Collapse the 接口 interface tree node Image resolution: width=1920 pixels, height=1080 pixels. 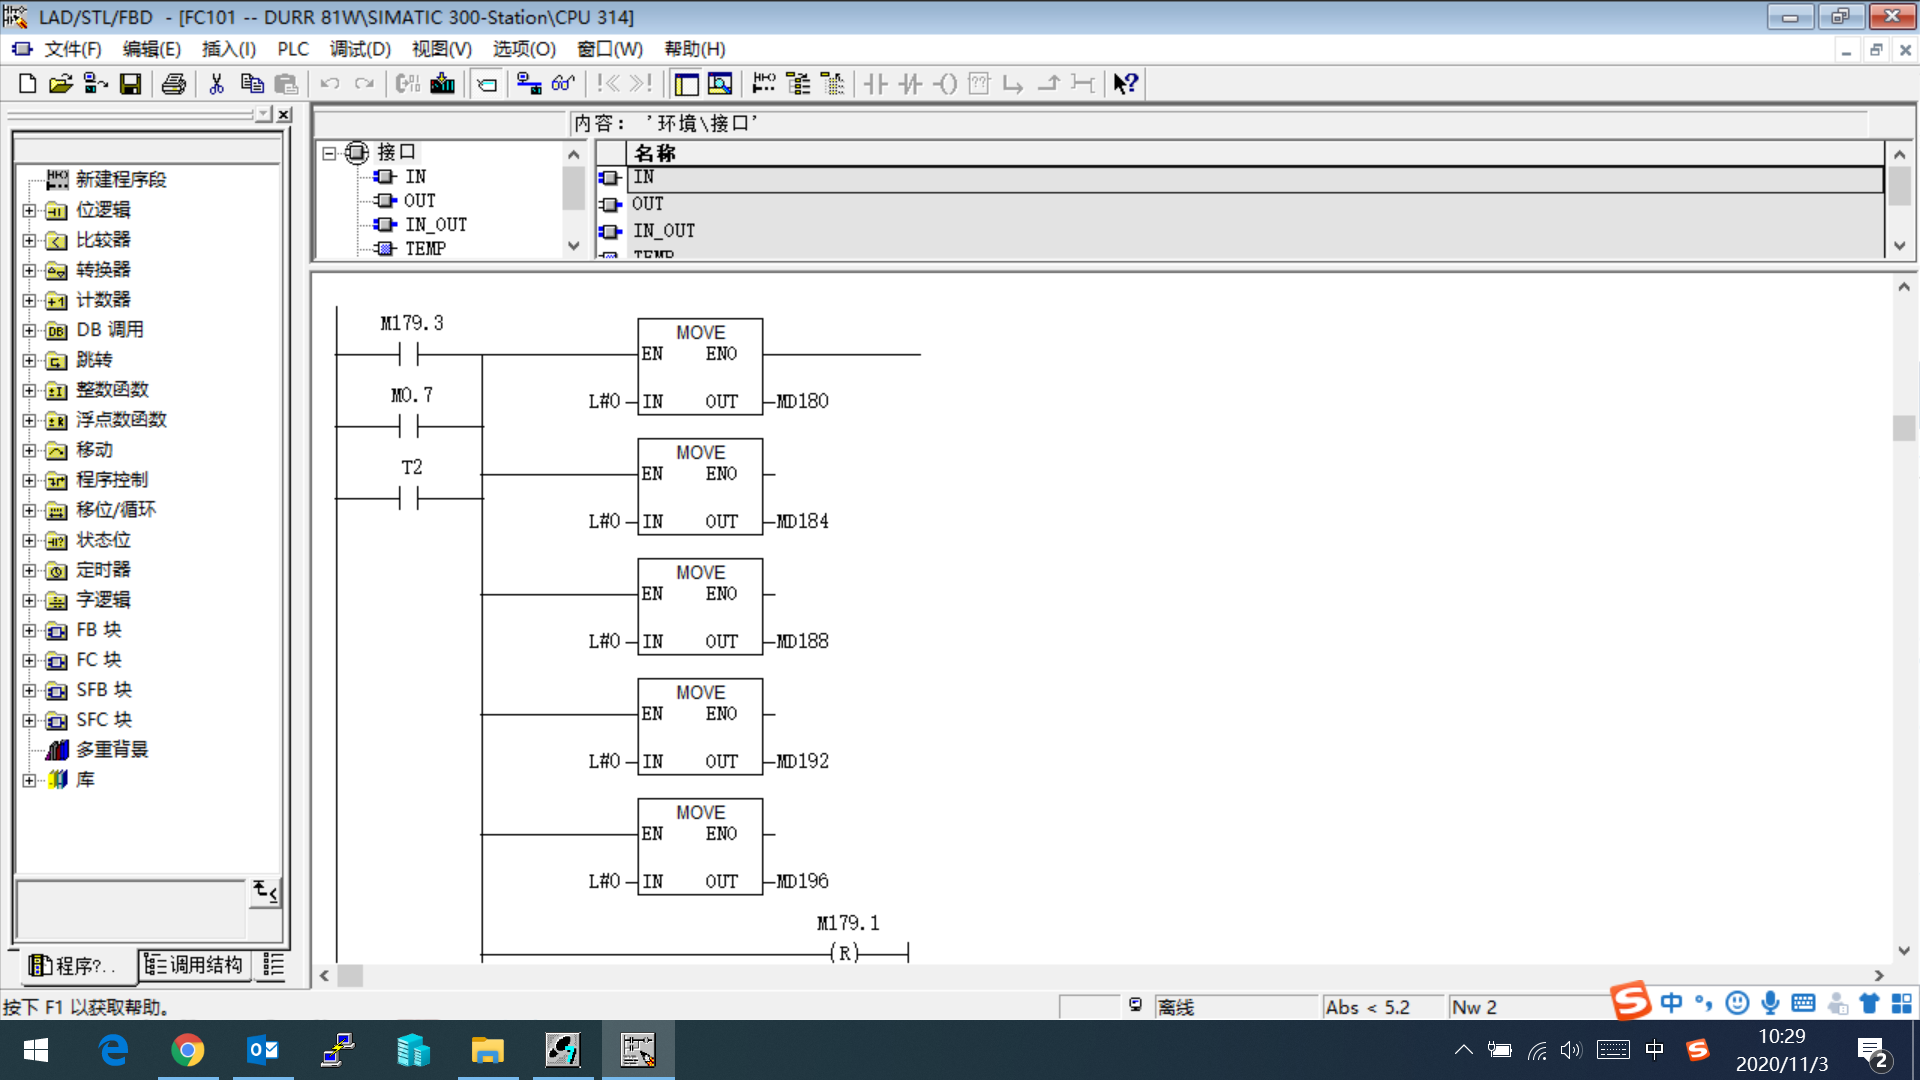point(329,153)
